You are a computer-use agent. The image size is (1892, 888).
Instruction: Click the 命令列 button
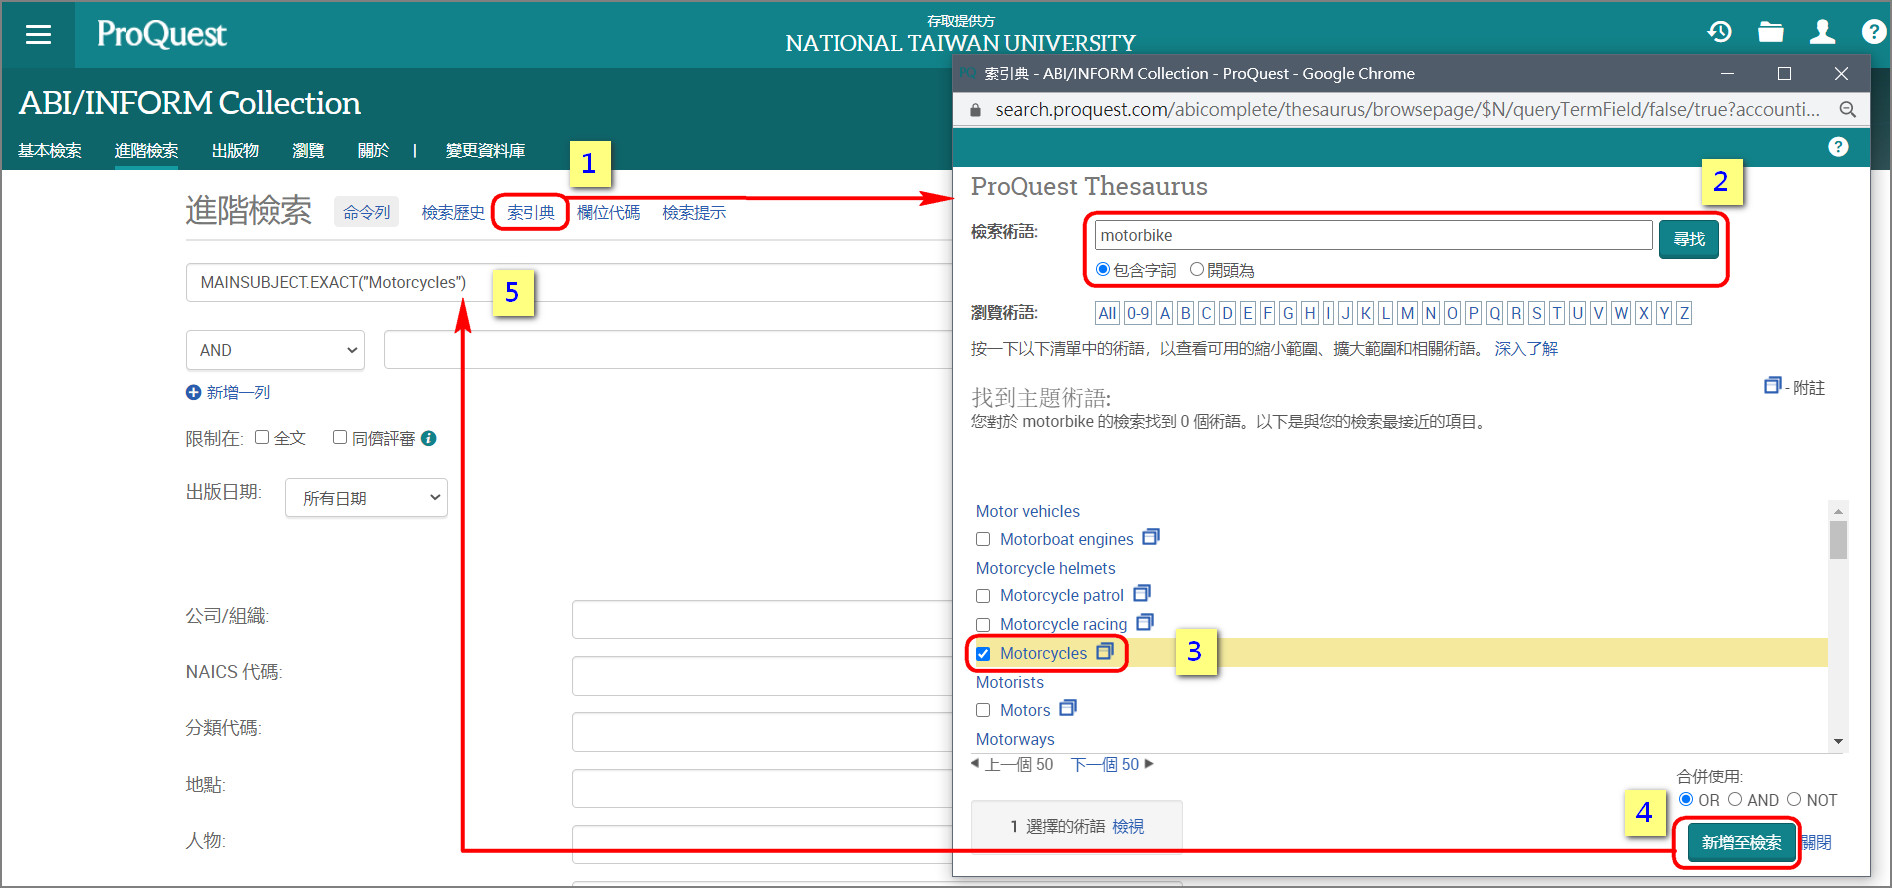pos(366,212)
